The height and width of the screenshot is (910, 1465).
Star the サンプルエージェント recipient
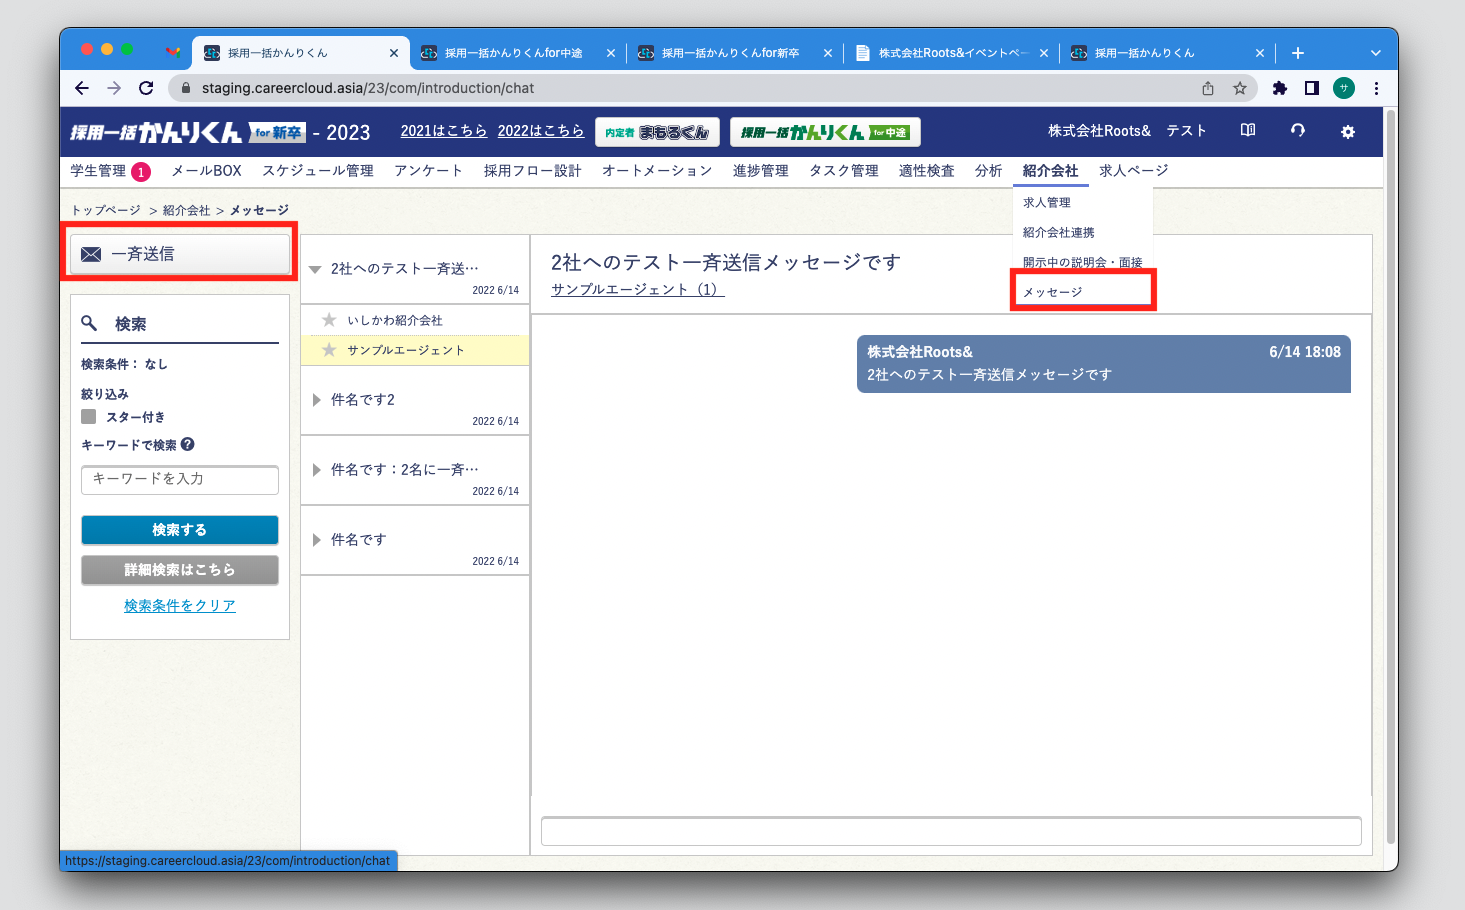(x=329, y=350)
